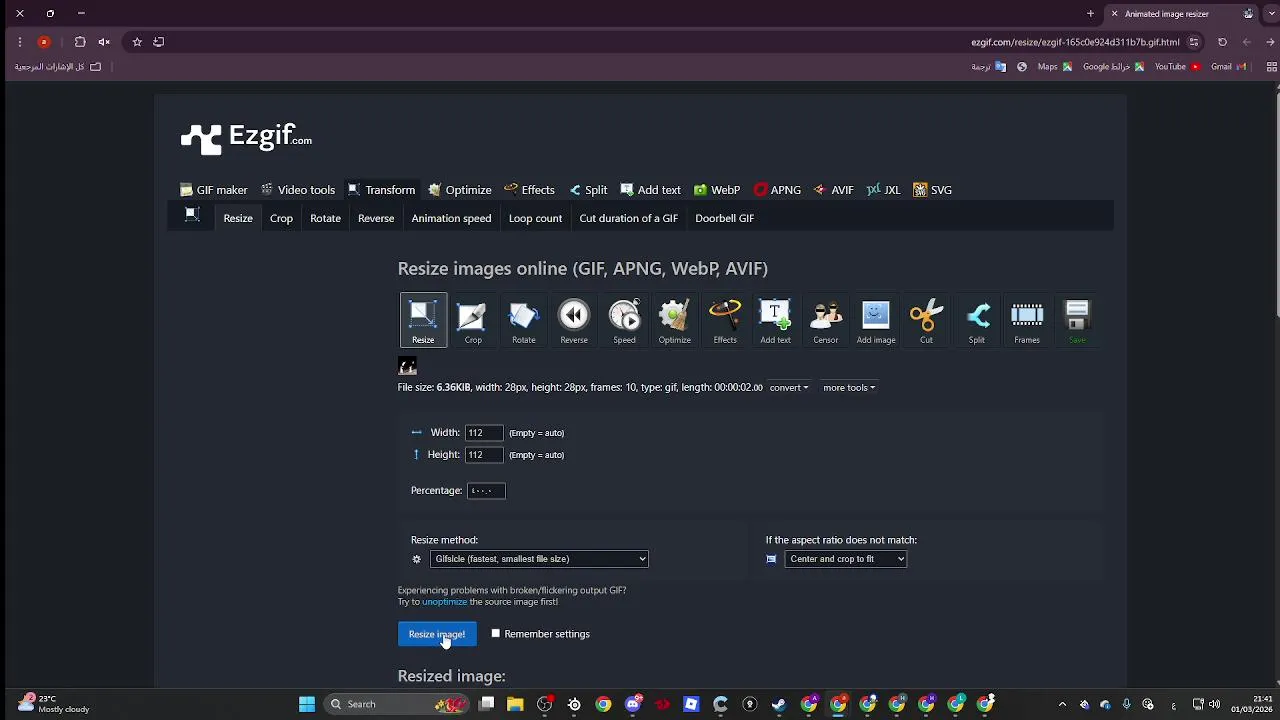Image resolution: width=1280 pixels, height=720 pixels.
Task: Switch to the Animation speed submenu tab
Action: tap(451, 218)
